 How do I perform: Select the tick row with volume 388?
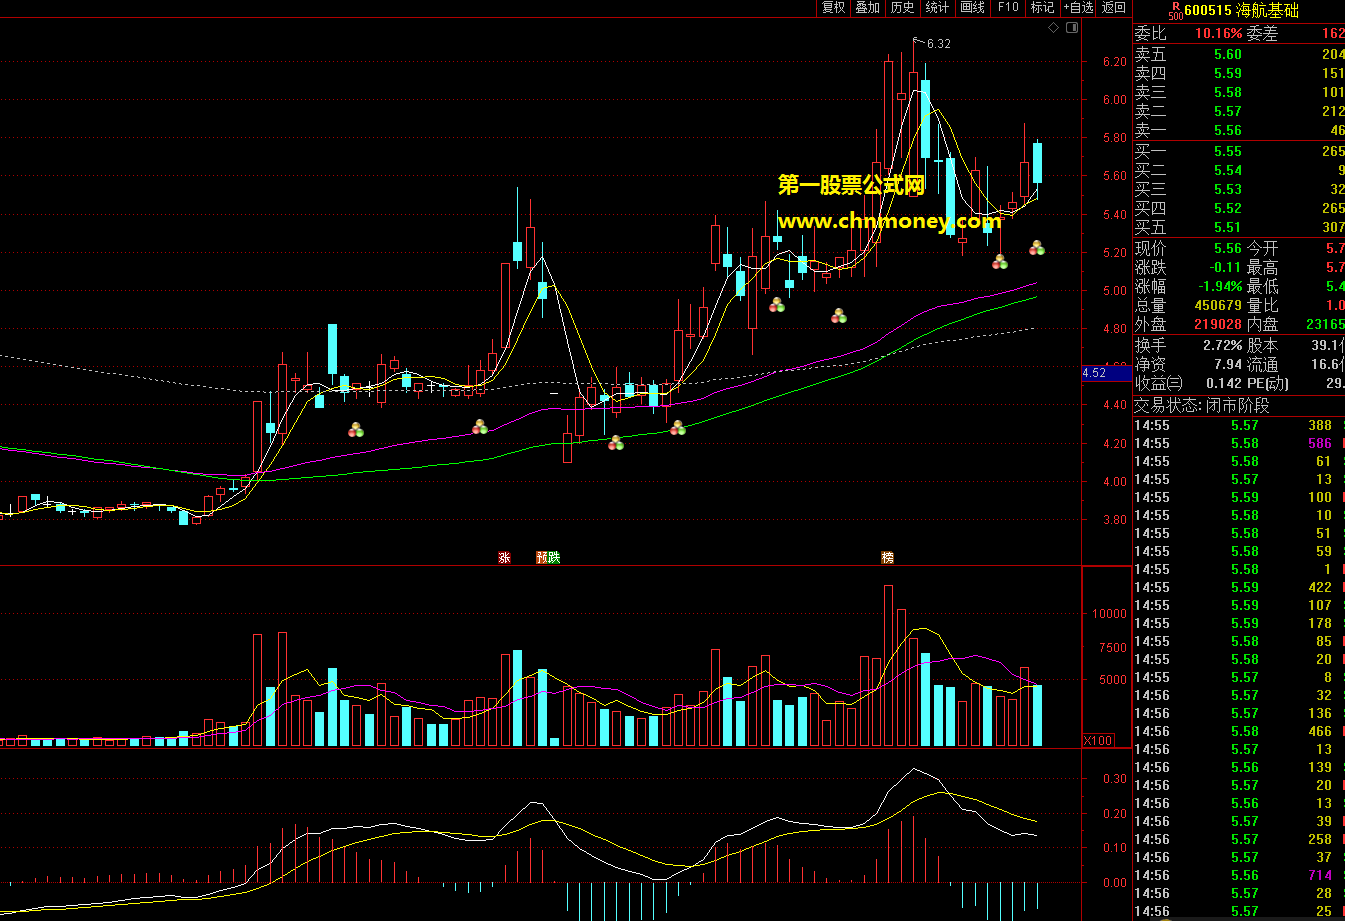(x=1239, y=425)
